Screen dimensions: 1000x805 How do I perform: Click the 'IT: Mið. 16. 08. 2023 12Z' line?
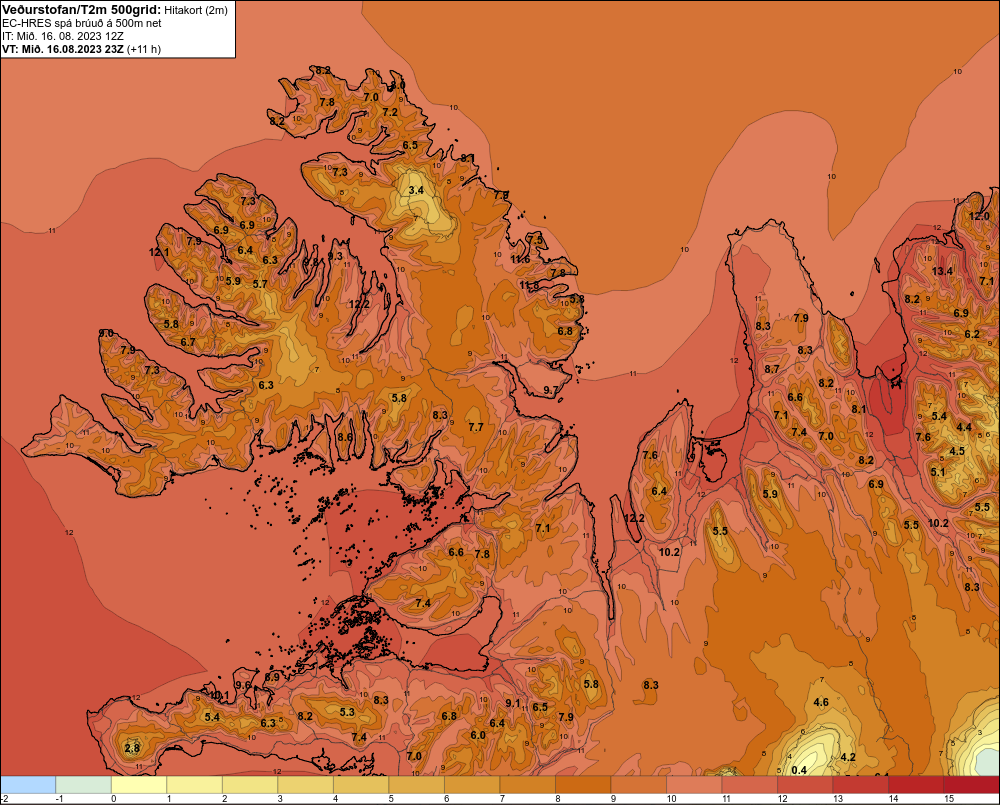point(63,36)
